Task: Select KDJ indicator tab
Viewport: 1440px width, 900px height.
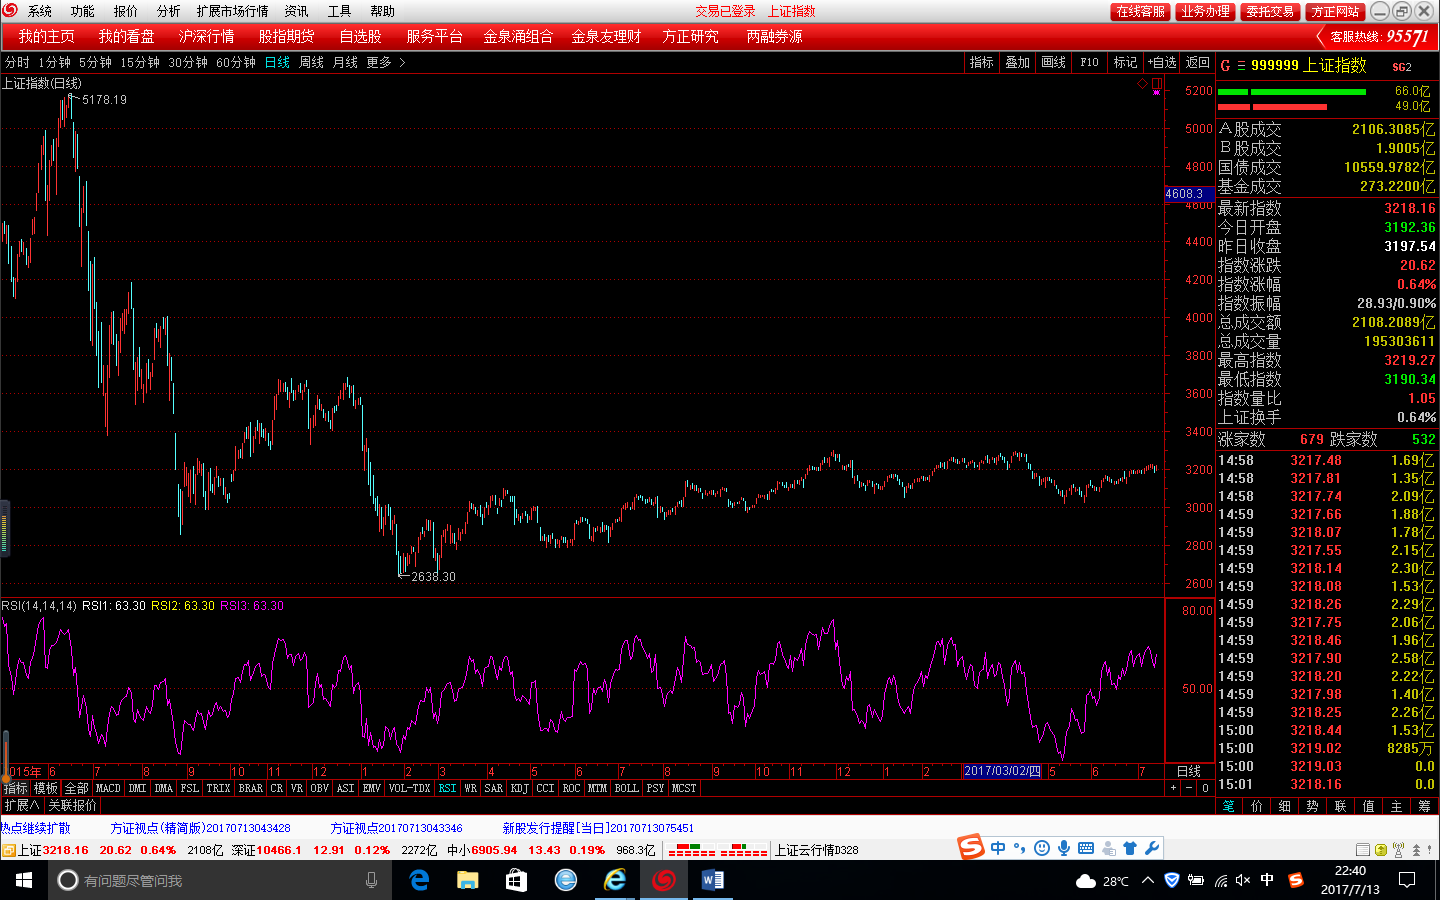Action: pyautogui.click(x=519, y=788)
